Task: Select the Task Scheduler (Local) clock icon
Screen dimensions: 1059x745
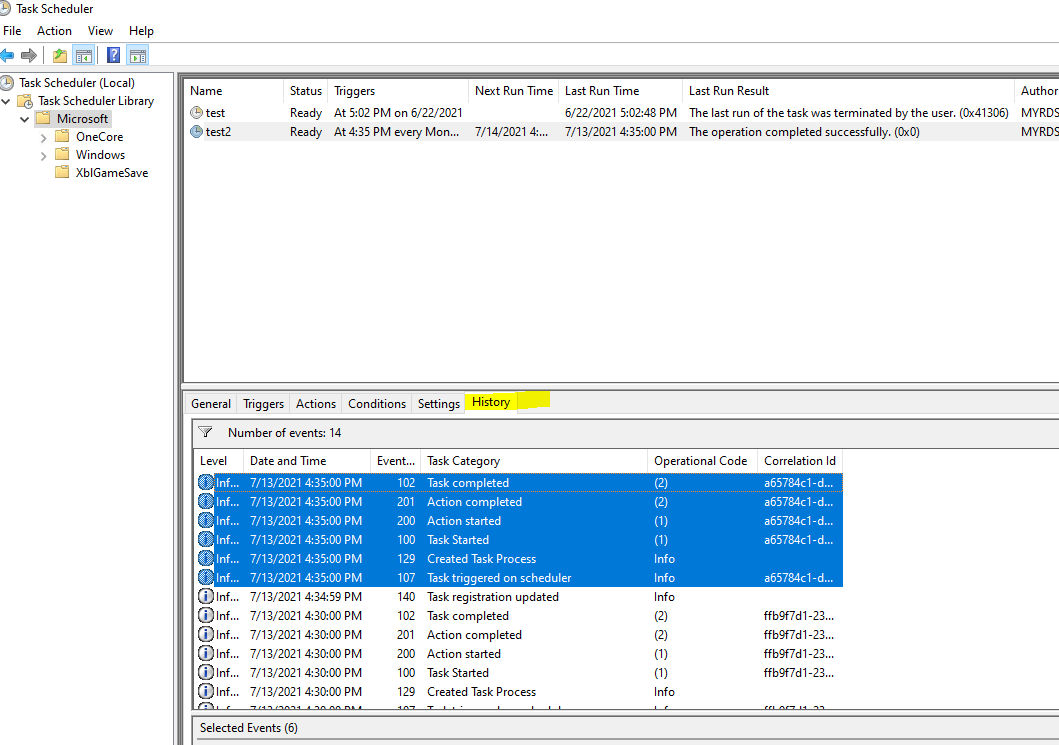Action: 7,82
